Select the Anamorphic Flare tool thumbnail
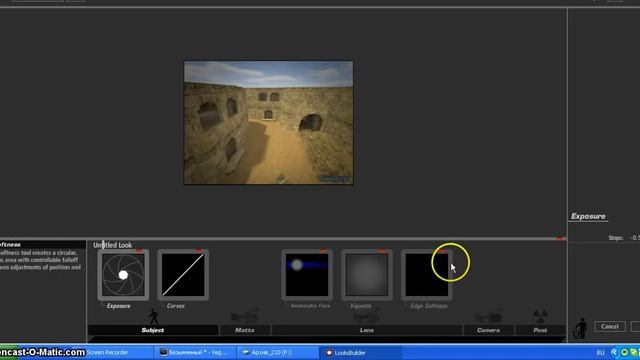This screenshot has width=640, height=360. click(307, 275)
